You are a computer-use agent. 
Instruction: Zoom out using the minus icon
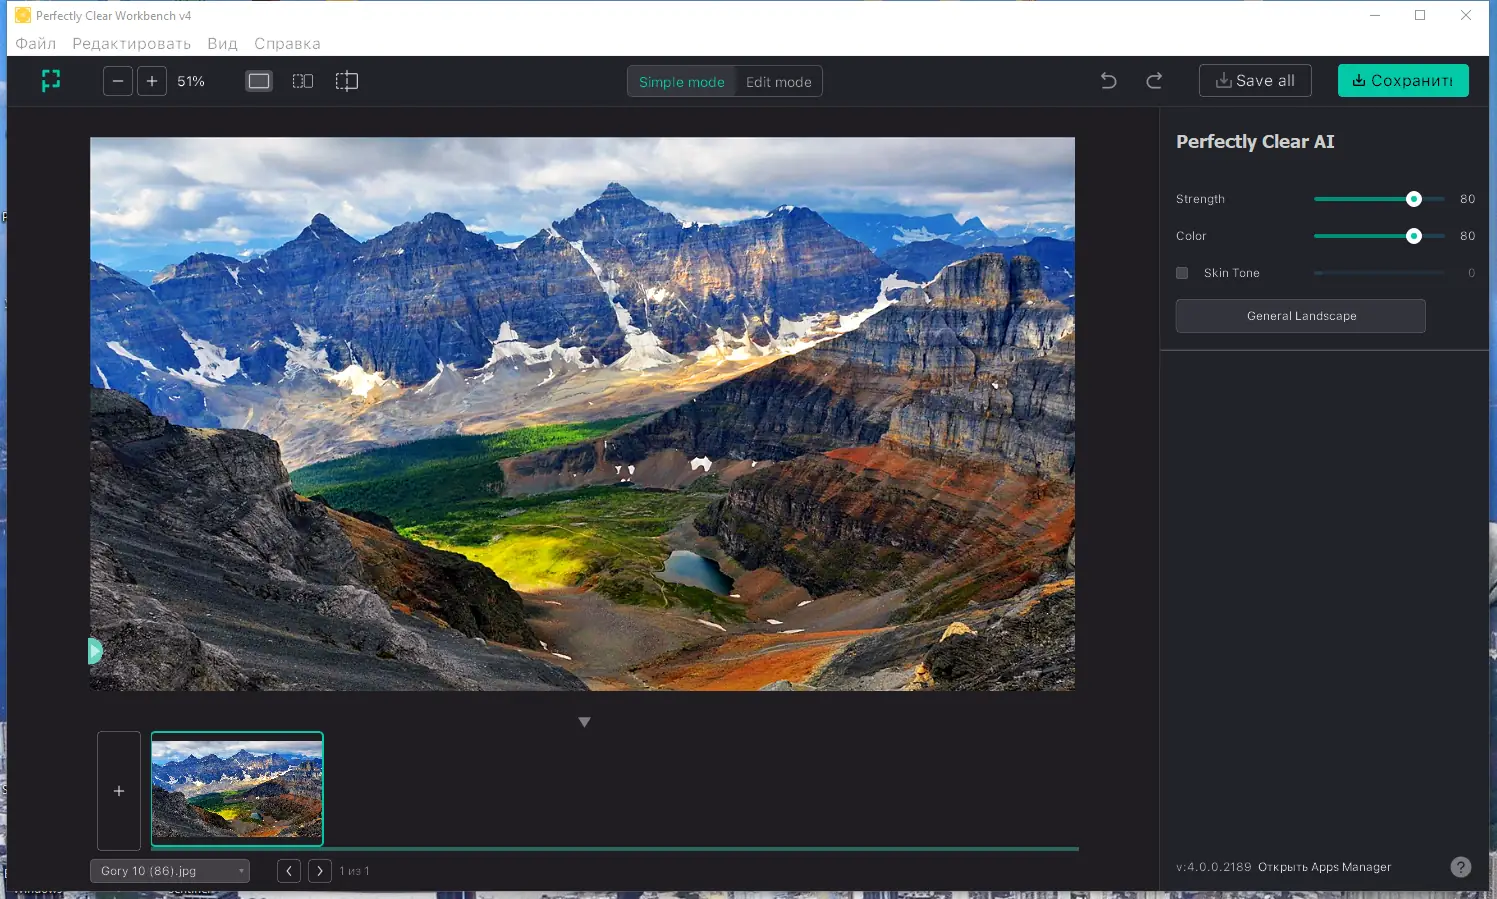[117, 80]
